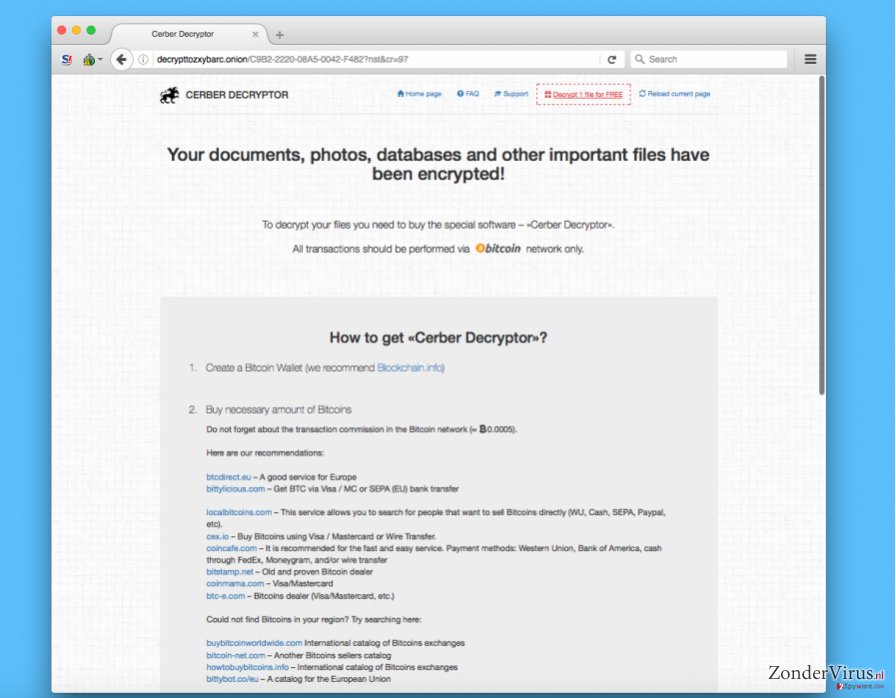This screenshot has height=698, width=896.
Task: Click the page vertical scrollbar thumb
Action: (821, 235)
